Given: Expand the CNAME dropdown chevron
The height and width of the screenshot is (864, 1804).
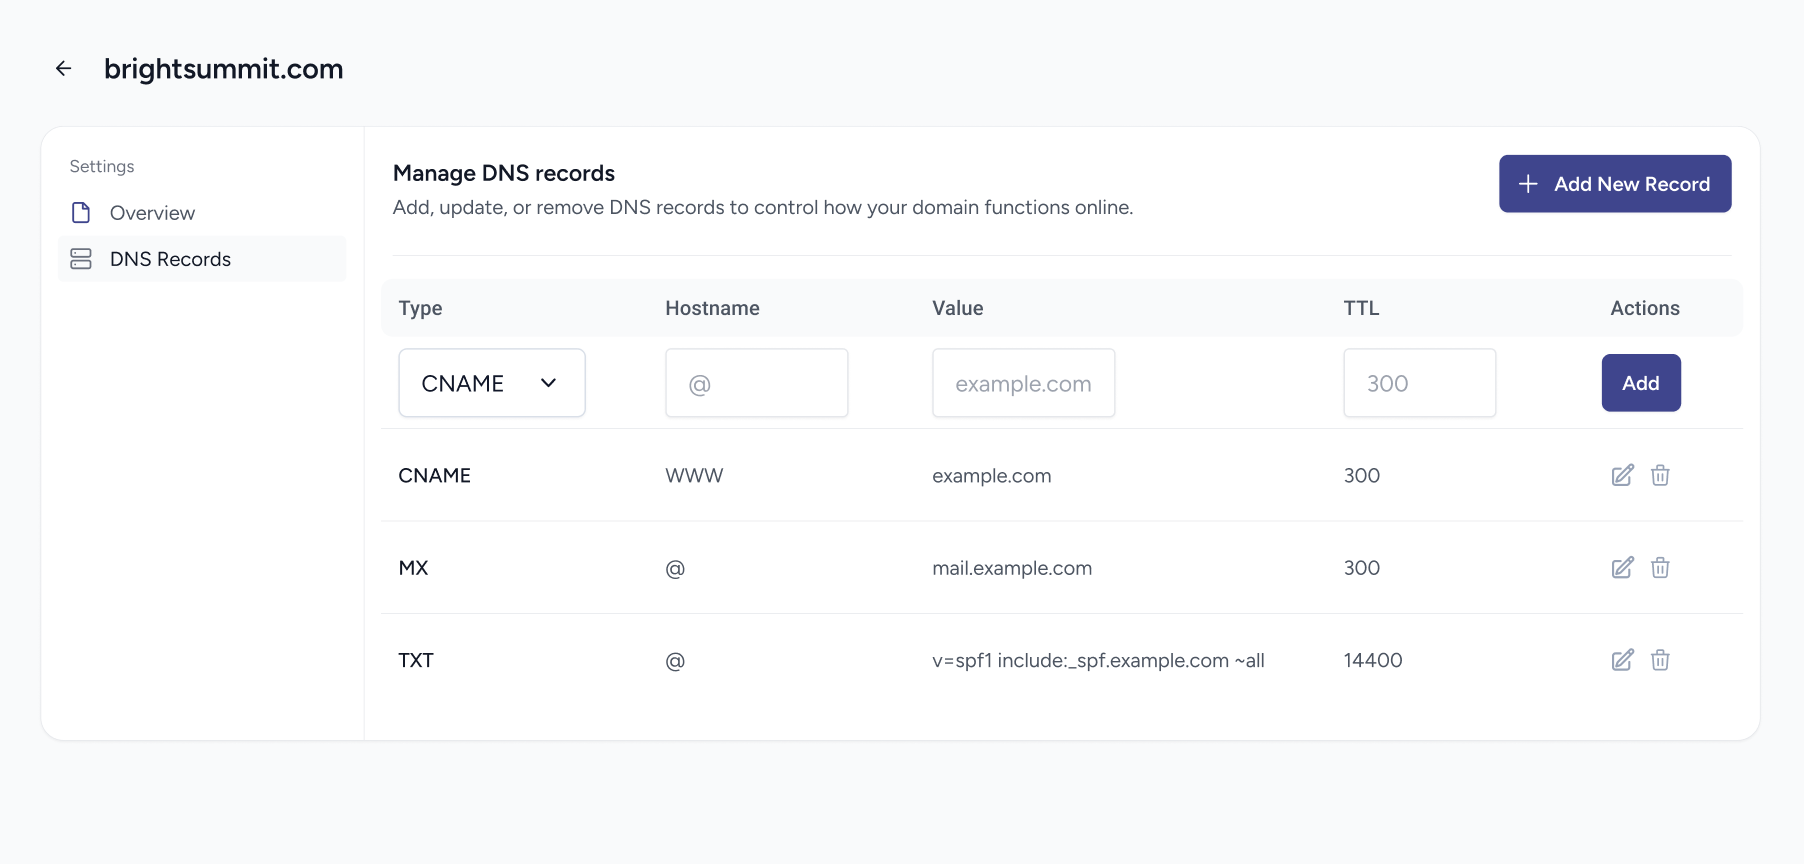Looking at the screenshot, I should click(x=548, y=383).
